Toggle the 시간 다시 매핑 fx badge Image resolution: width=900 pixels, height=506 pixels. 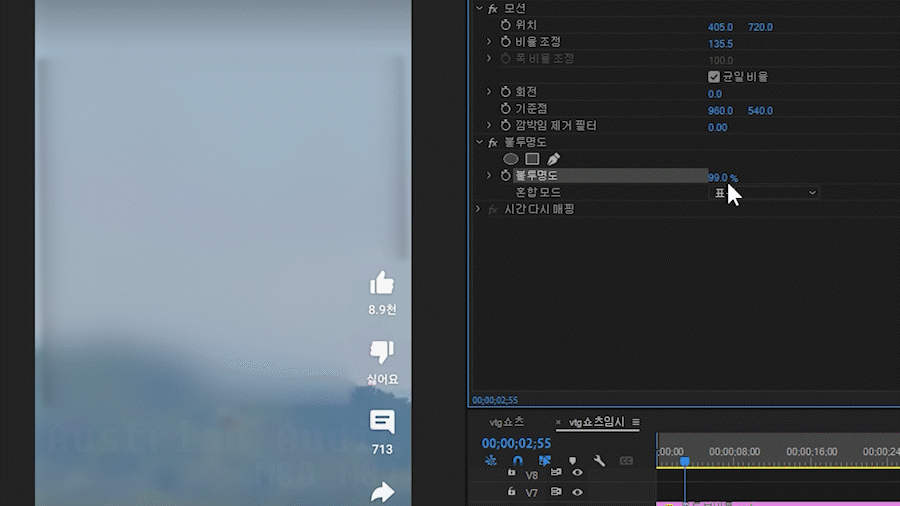tap(492, 209)
